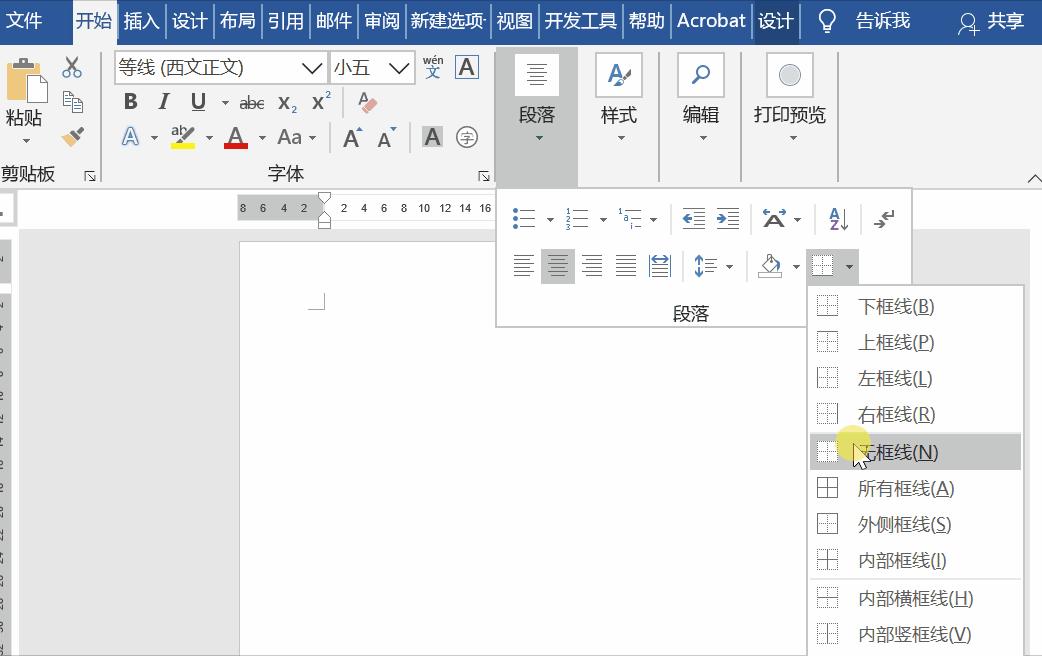Click the strikethrough icon
The image size is (1042, 656).
[x=251, y=101]
